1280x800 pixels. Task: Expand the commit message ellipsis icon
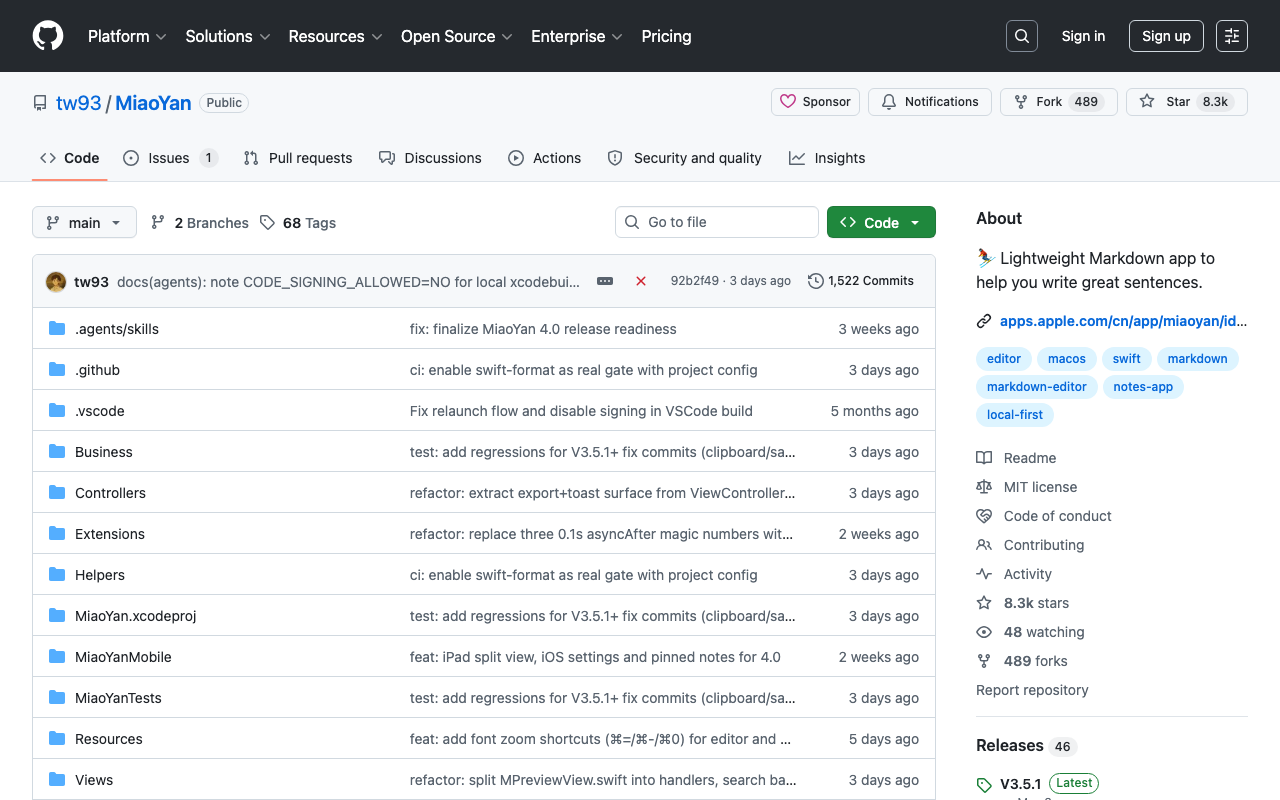coord(605,281)
